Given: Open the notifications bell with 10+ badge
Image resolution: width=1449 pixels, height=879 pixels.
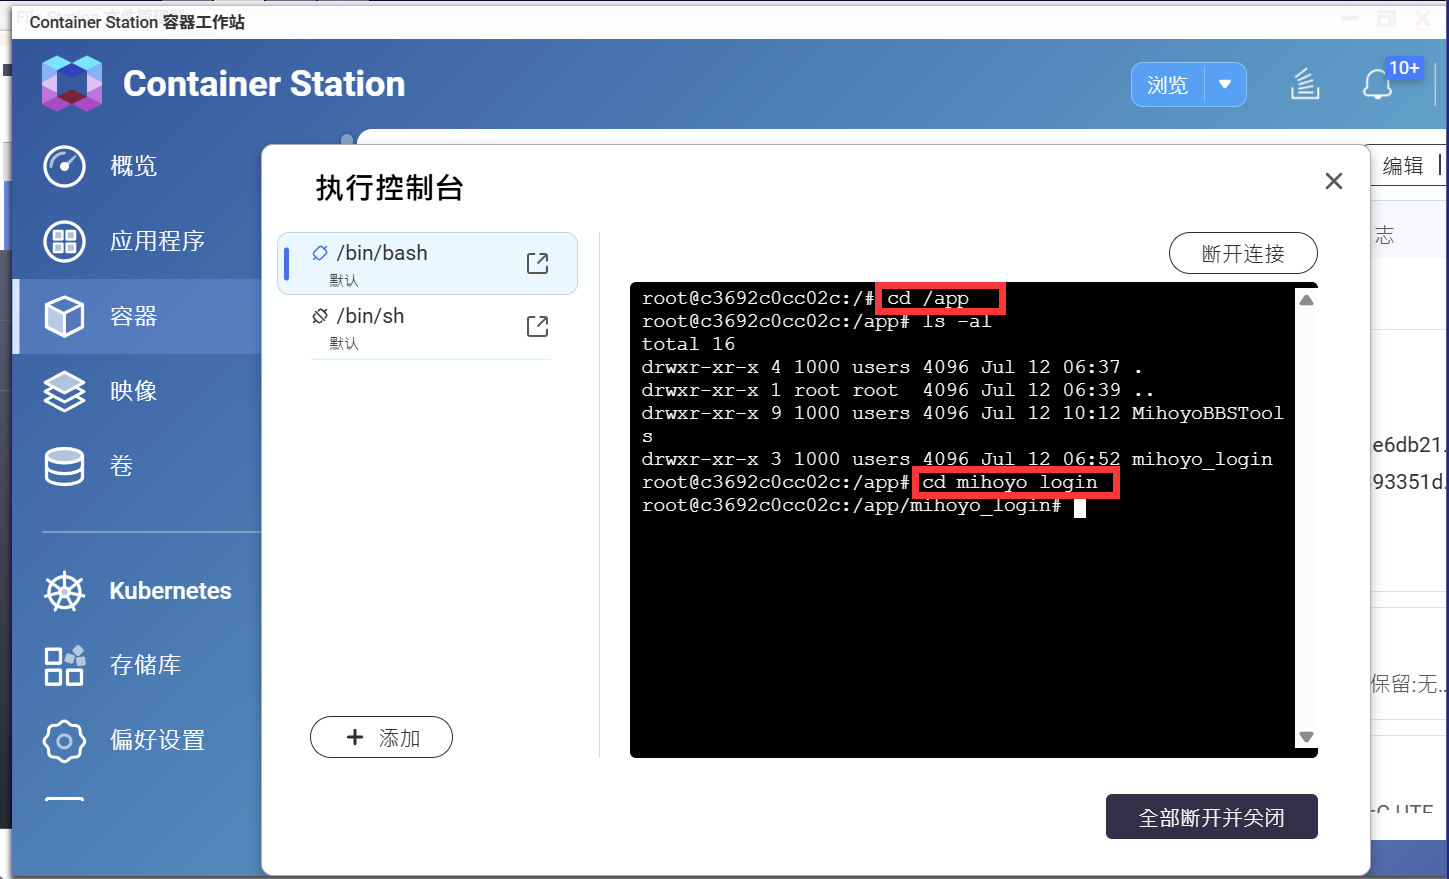Looking at the screenshot, I should click(x=1378, y=85).
